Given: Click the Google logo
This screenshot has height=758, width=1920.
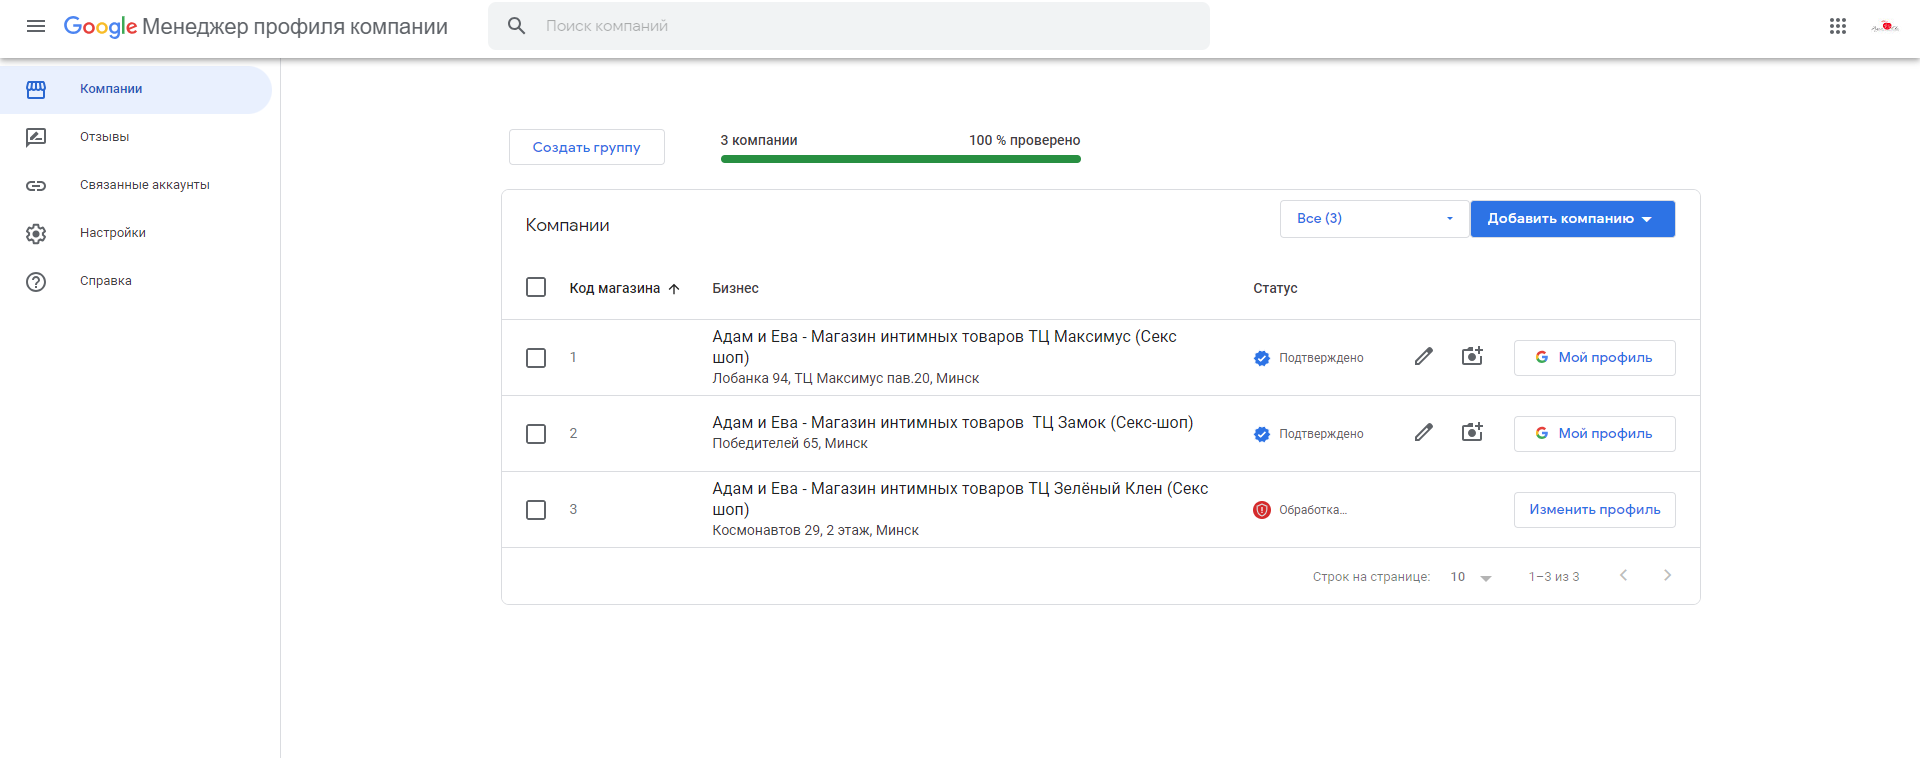Looking at the screenshot, I should click(100, 26).
